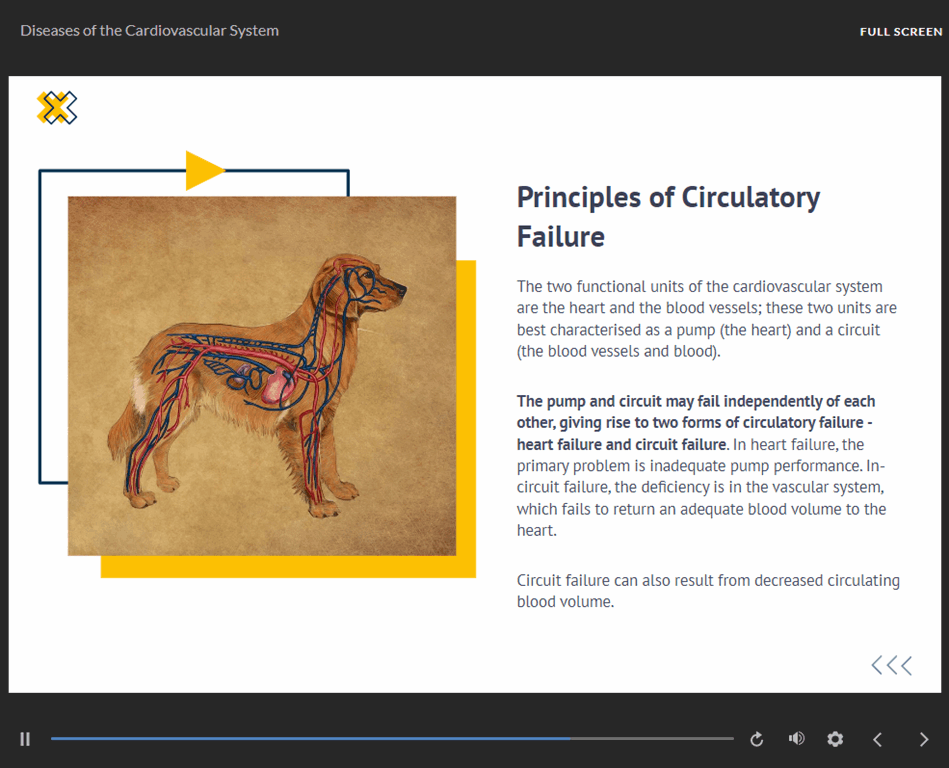Switch to FULL SCREEN mode
This screenshot has width=949, height=768.
click(901, 31)
